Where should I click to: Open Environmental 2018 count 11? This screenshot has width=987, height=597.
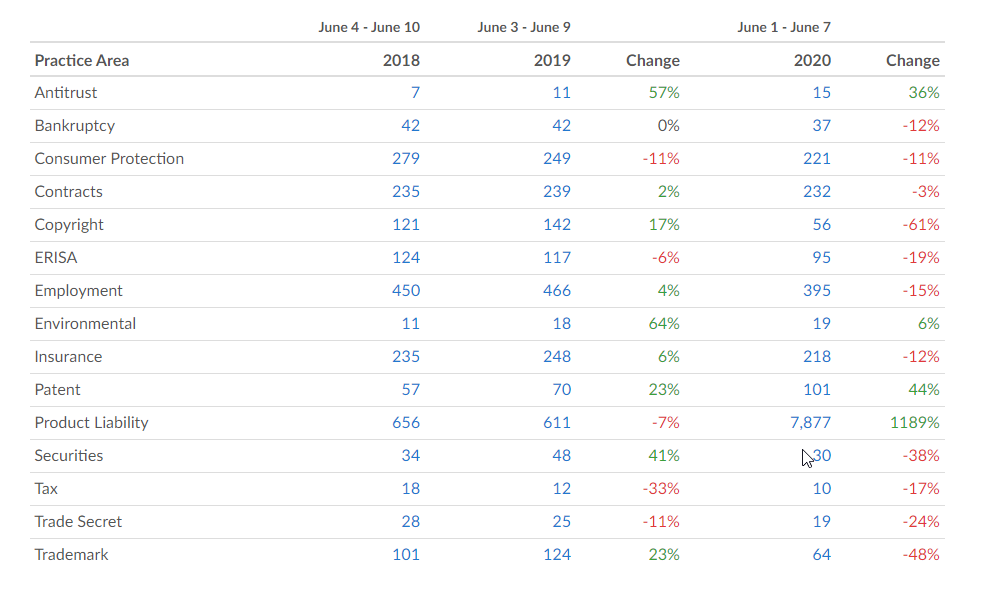click(x=410, y=324)
